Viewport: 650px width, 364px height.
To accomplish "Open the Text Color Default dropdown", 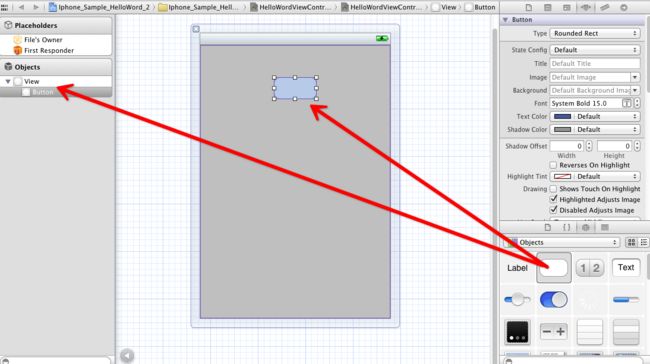I will [x=607, y=116].
